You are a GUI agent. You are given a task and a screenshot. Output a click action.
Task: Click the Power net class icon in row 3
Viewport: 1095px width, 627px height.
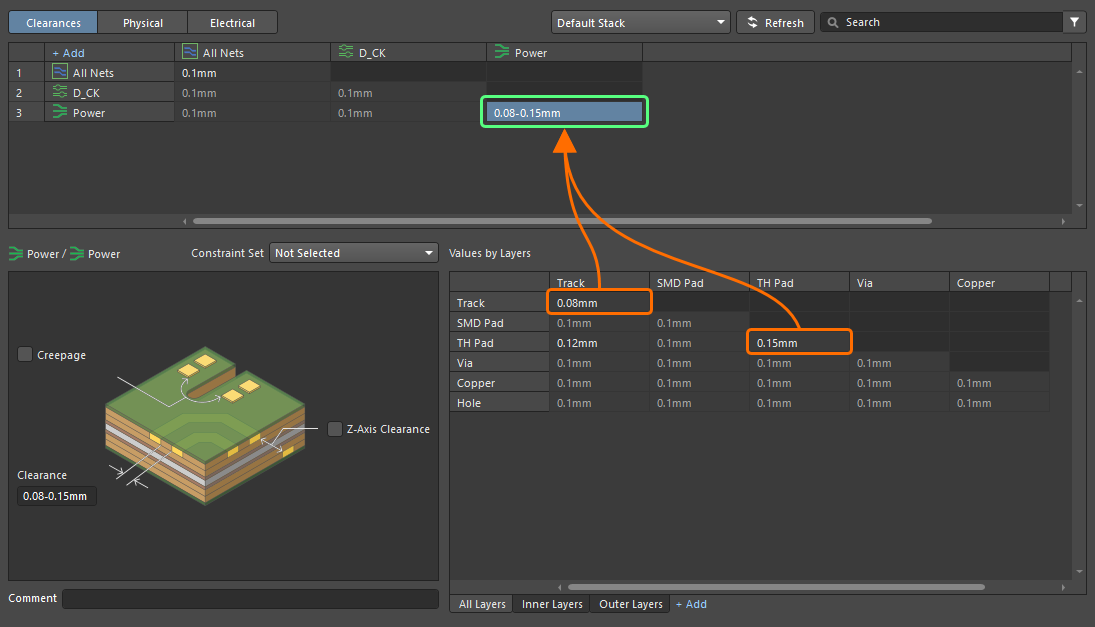[60, 112]
